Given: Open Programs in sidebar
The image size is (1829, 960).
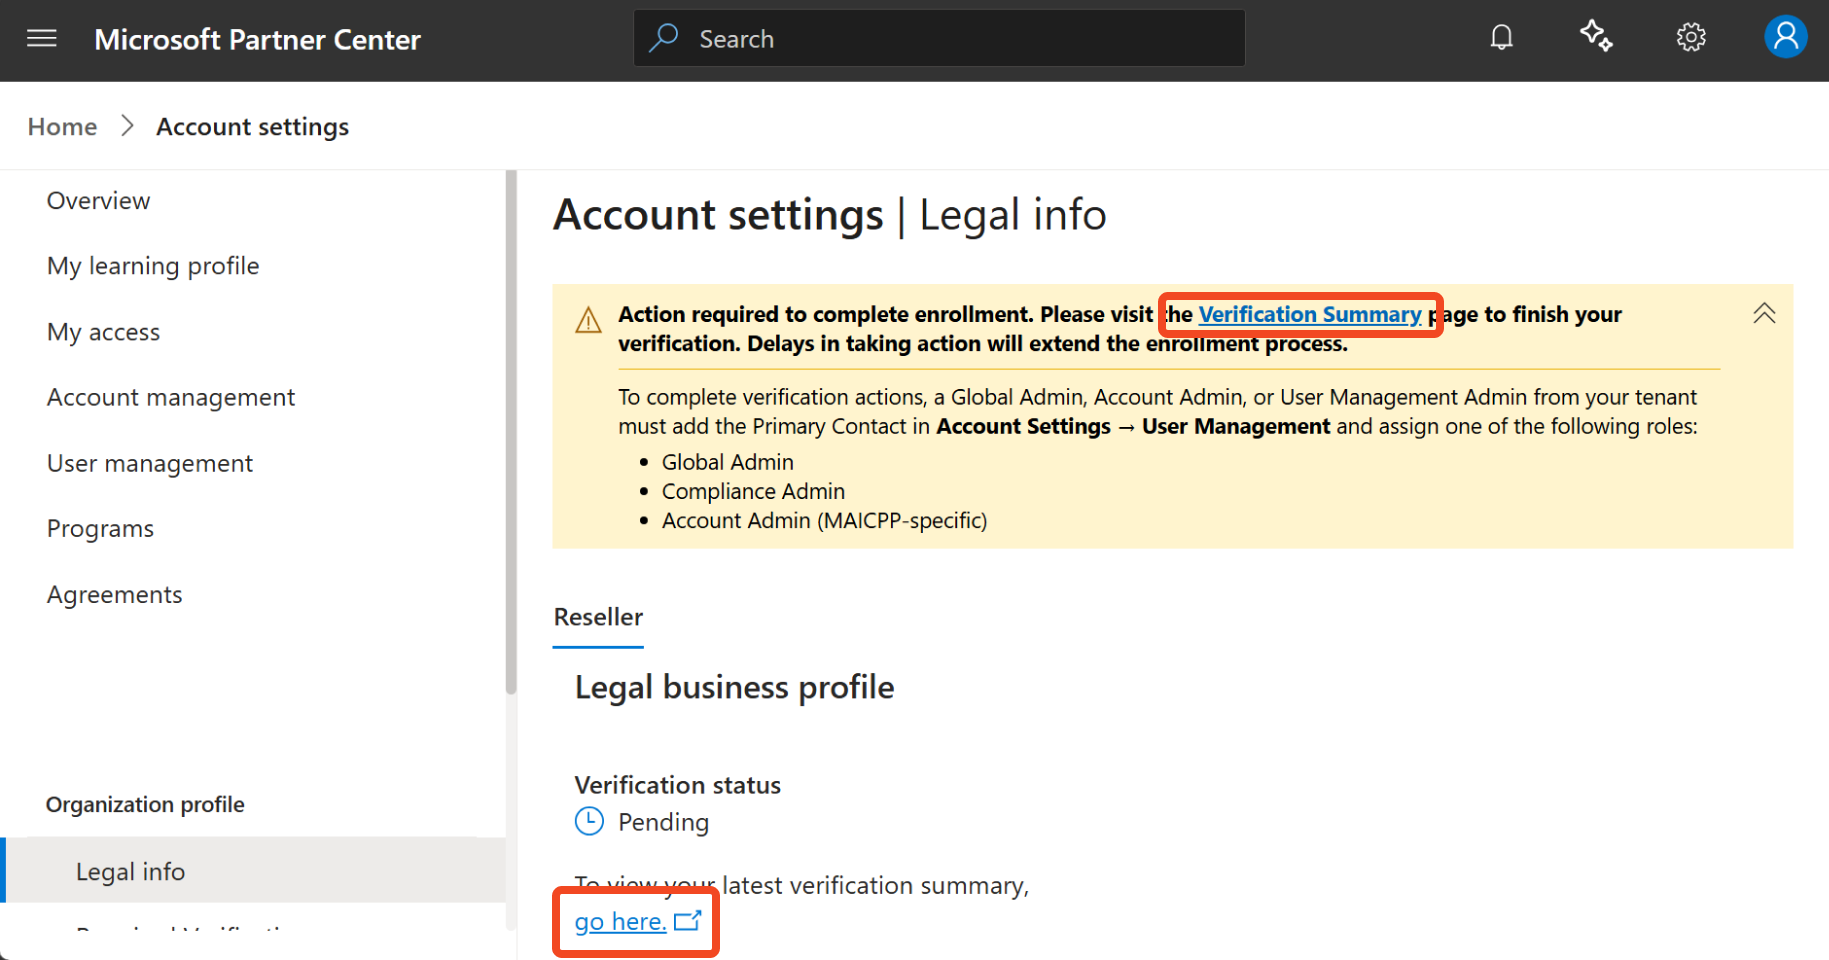Looking at the screenshot, I should coord(100,529).
